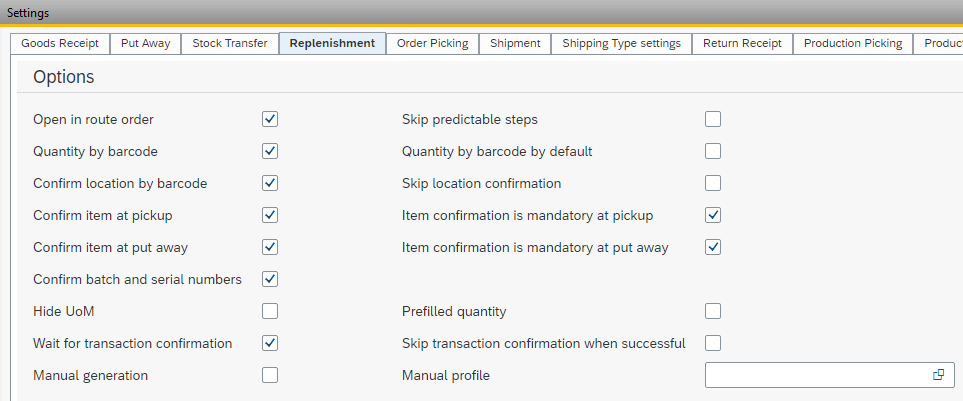The width and height of the screenshot is (963, 401).
Task: Uncheck Open in route order
Action: pos(270,119)
